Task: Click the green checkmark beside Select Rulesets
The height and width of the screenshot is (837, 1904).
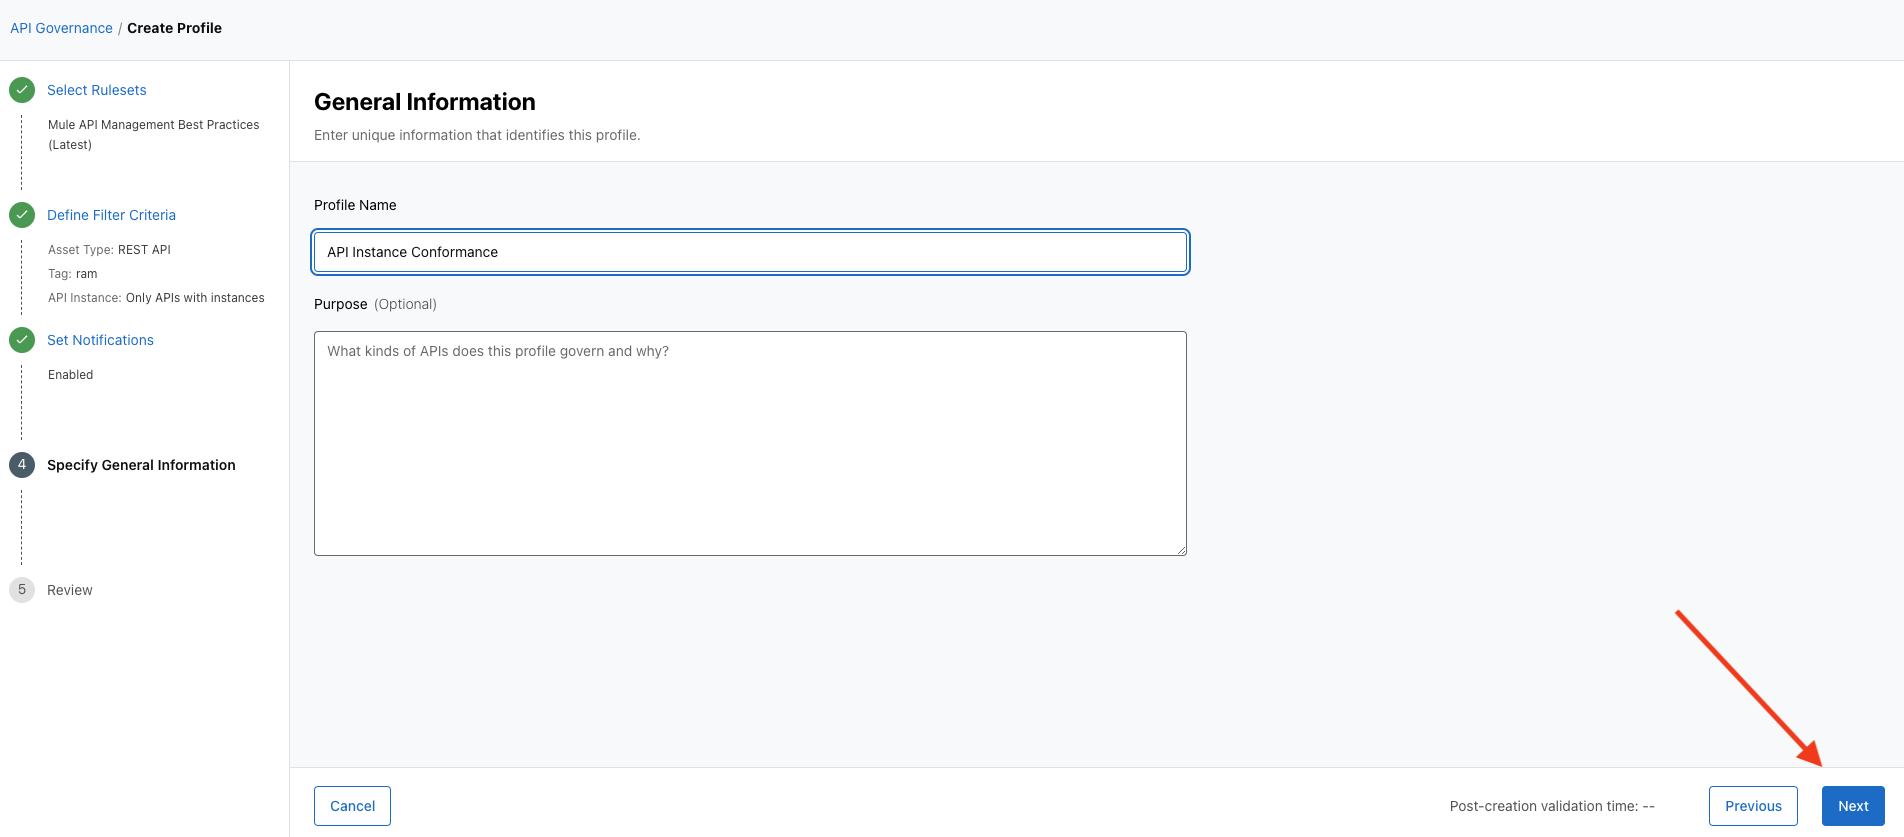Action: click(x=22, y=90)
